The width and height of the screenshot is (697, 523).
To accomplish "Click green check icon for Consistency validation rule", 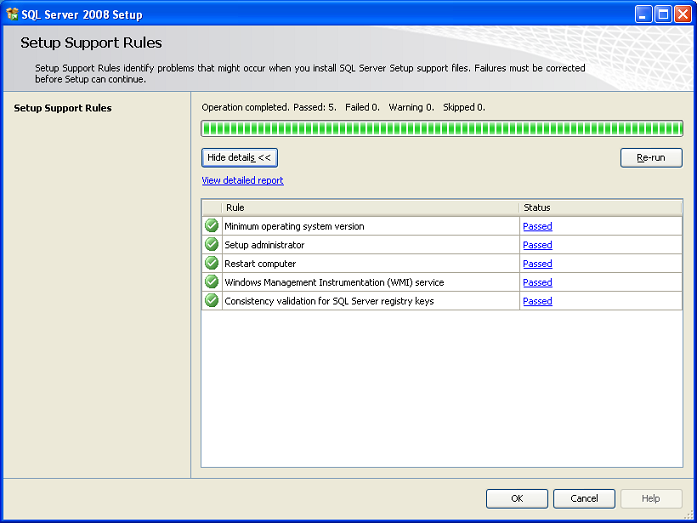I will click(x=211, y=301).
